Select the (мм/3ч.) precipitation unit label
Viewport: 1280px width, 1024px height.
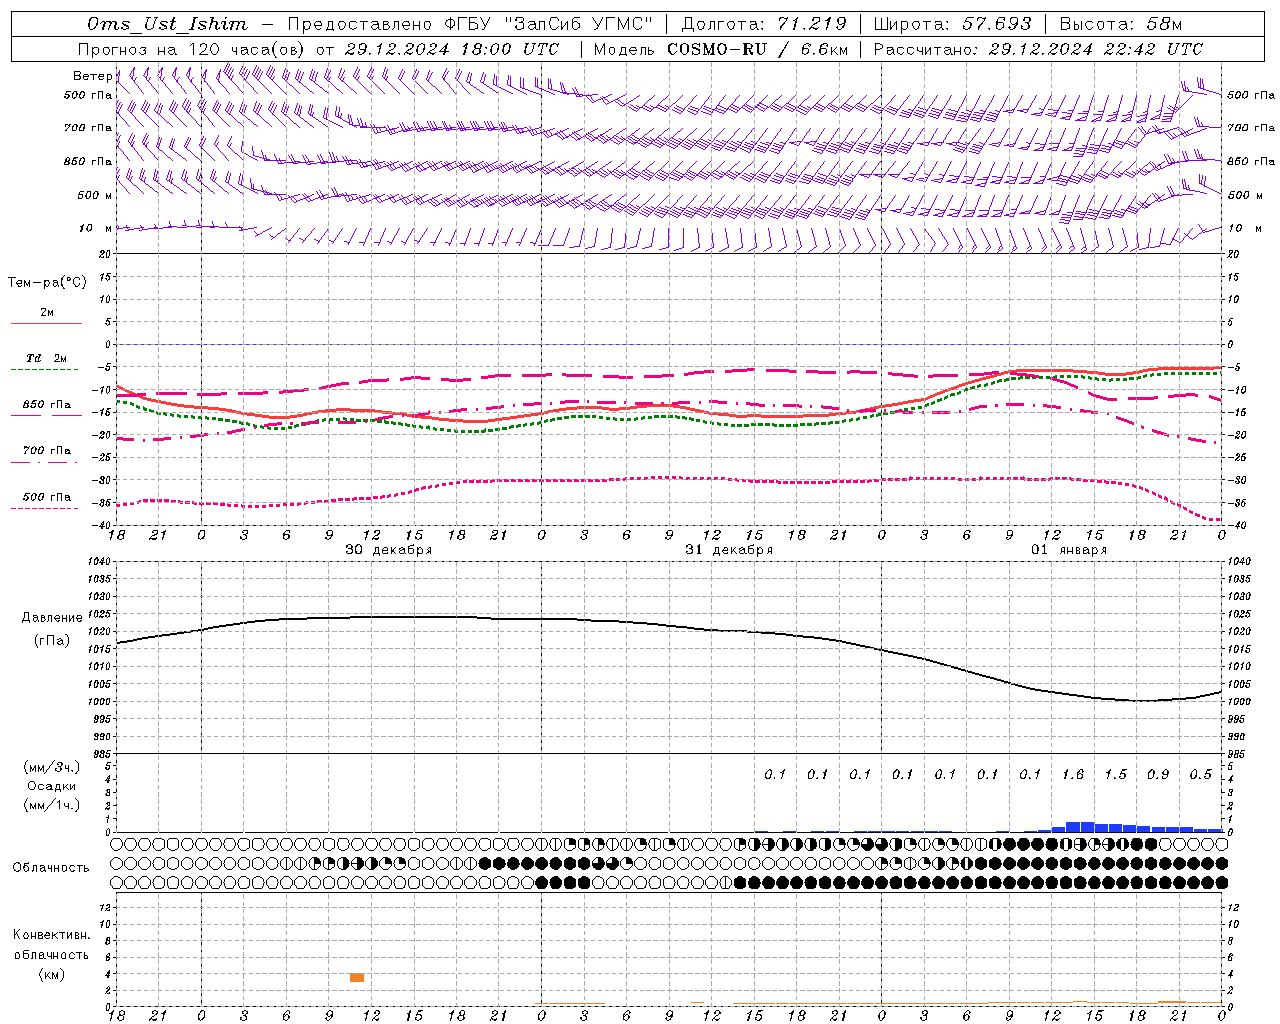point(52,767)
